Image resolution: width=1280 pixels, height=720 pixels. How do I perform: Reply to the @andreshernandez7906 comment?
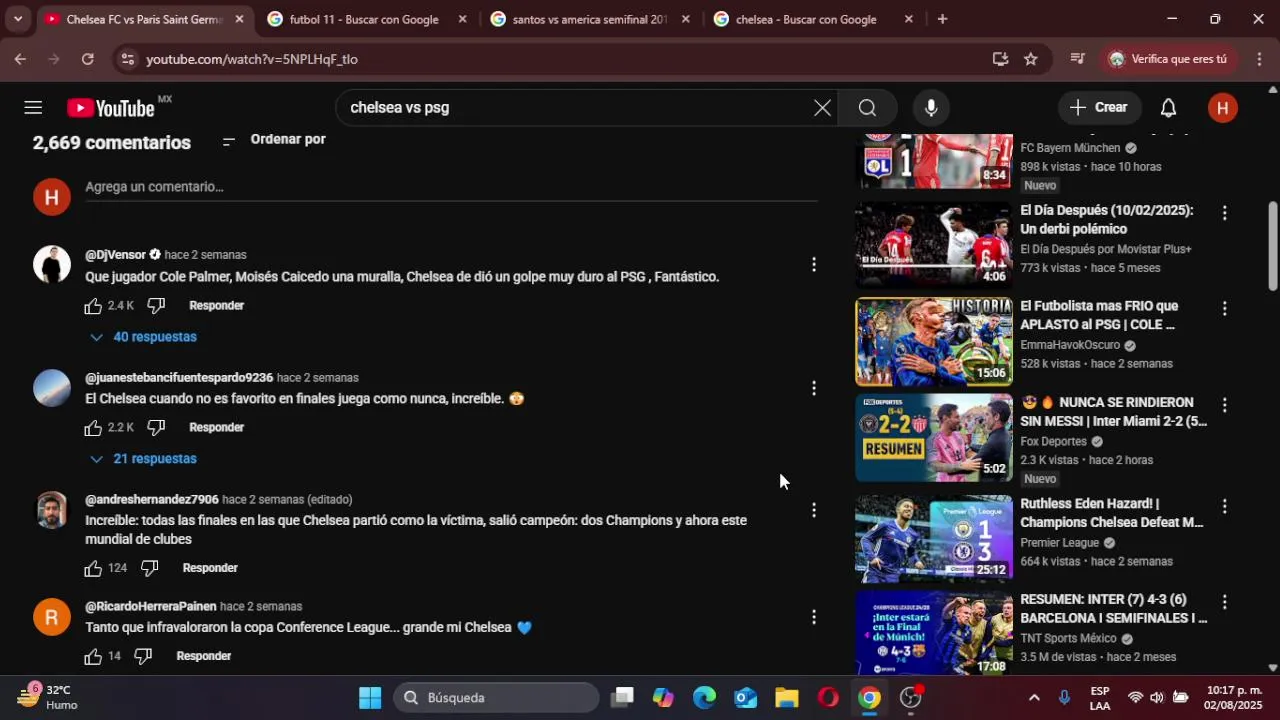coord(210,568)
